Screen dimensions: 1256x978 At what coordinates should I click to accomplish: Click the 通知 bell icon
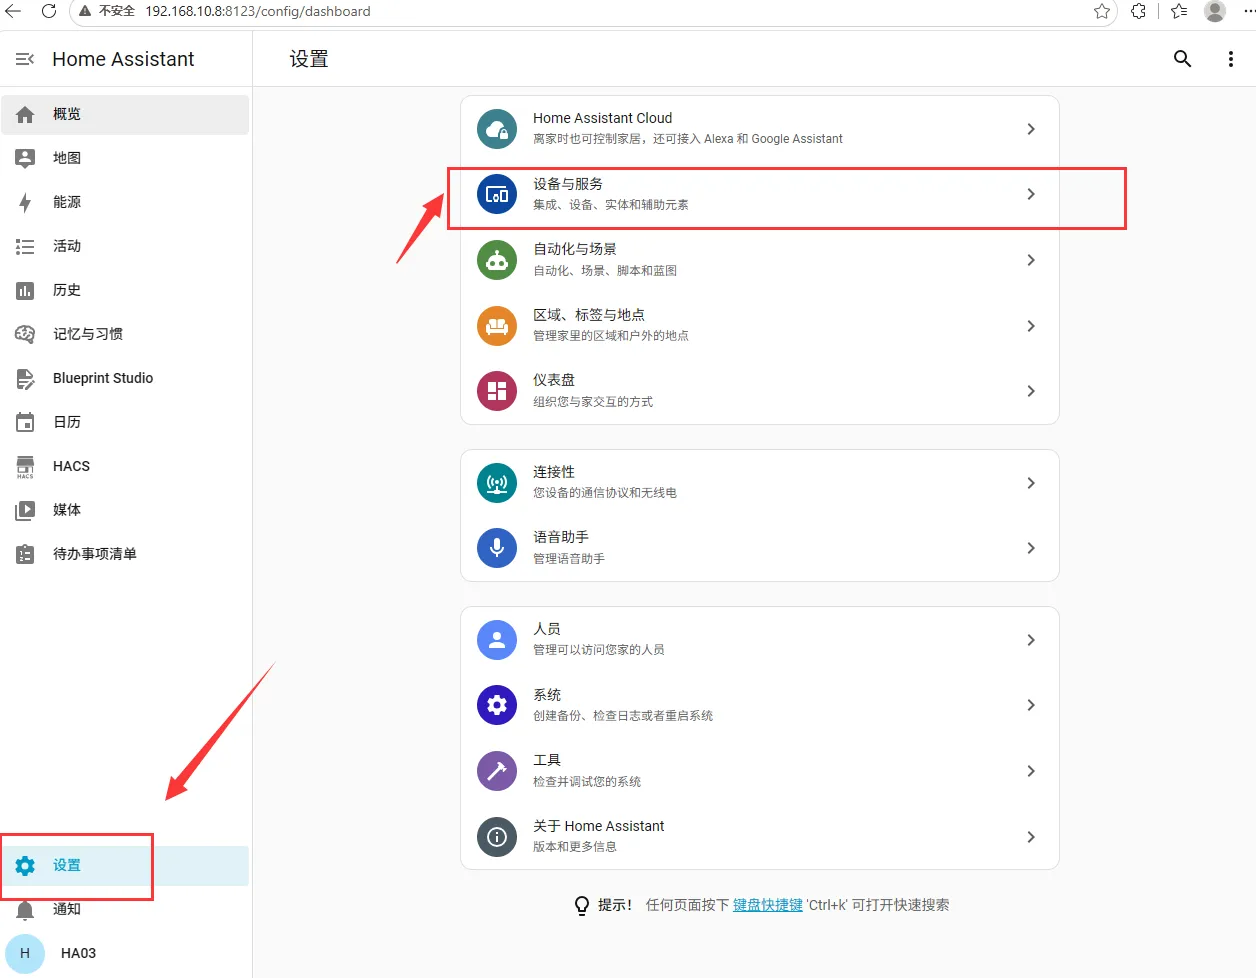click(25, 910)
